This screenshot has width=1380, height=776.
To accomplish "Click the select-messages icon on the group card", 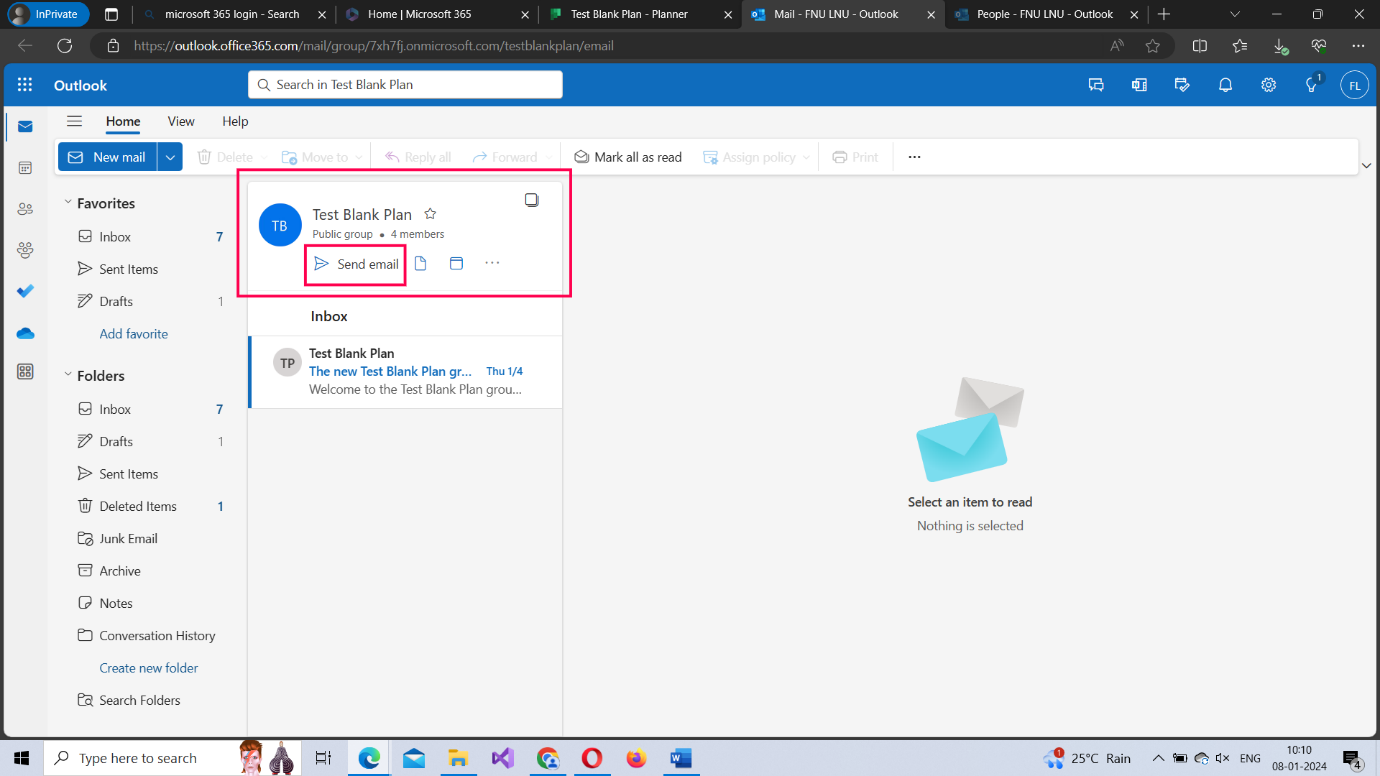I will click(x=532, y=200).
